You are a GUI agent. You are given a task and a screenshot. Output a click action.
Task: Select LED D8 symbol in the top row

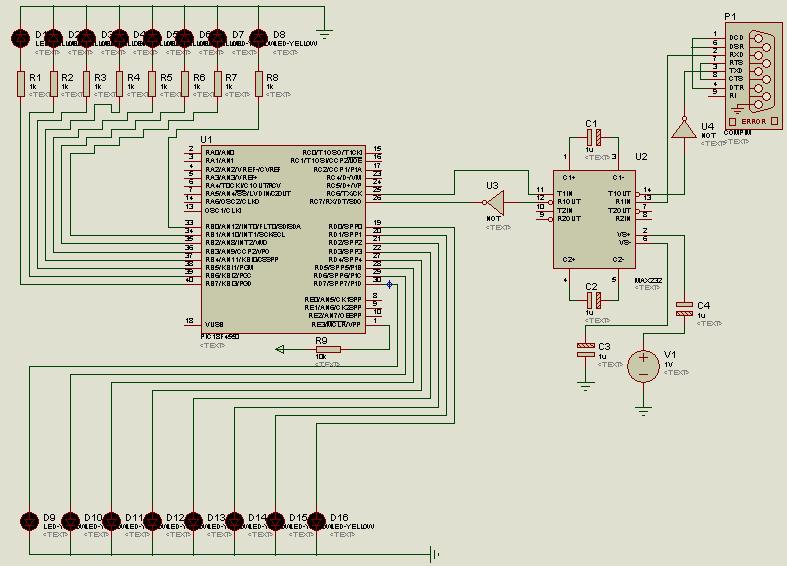coord(259,38)
